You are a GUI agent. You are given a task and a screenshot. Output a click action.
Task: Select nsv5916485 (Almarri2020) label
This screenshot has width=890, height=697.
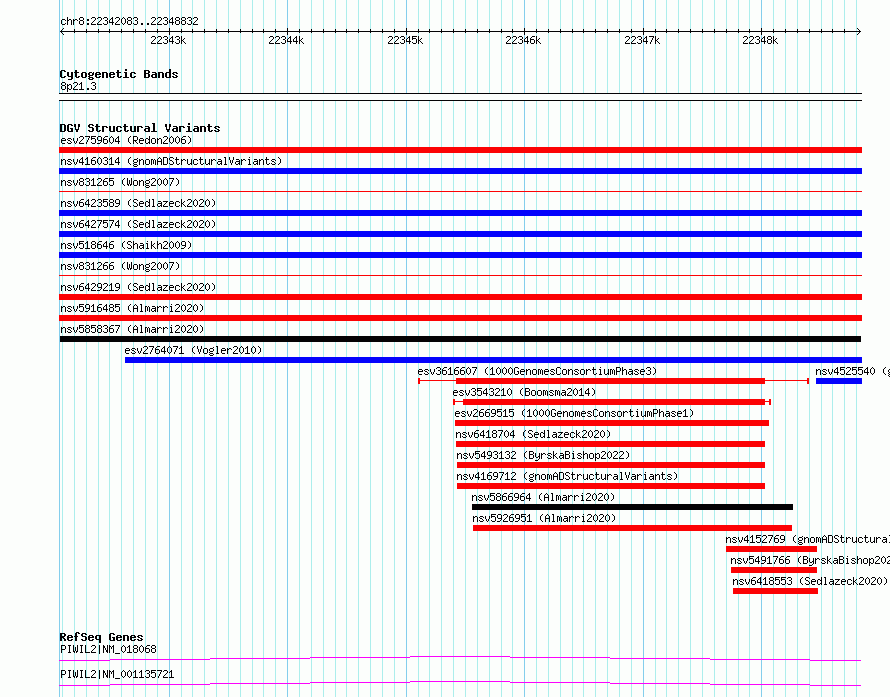point(132,308)
